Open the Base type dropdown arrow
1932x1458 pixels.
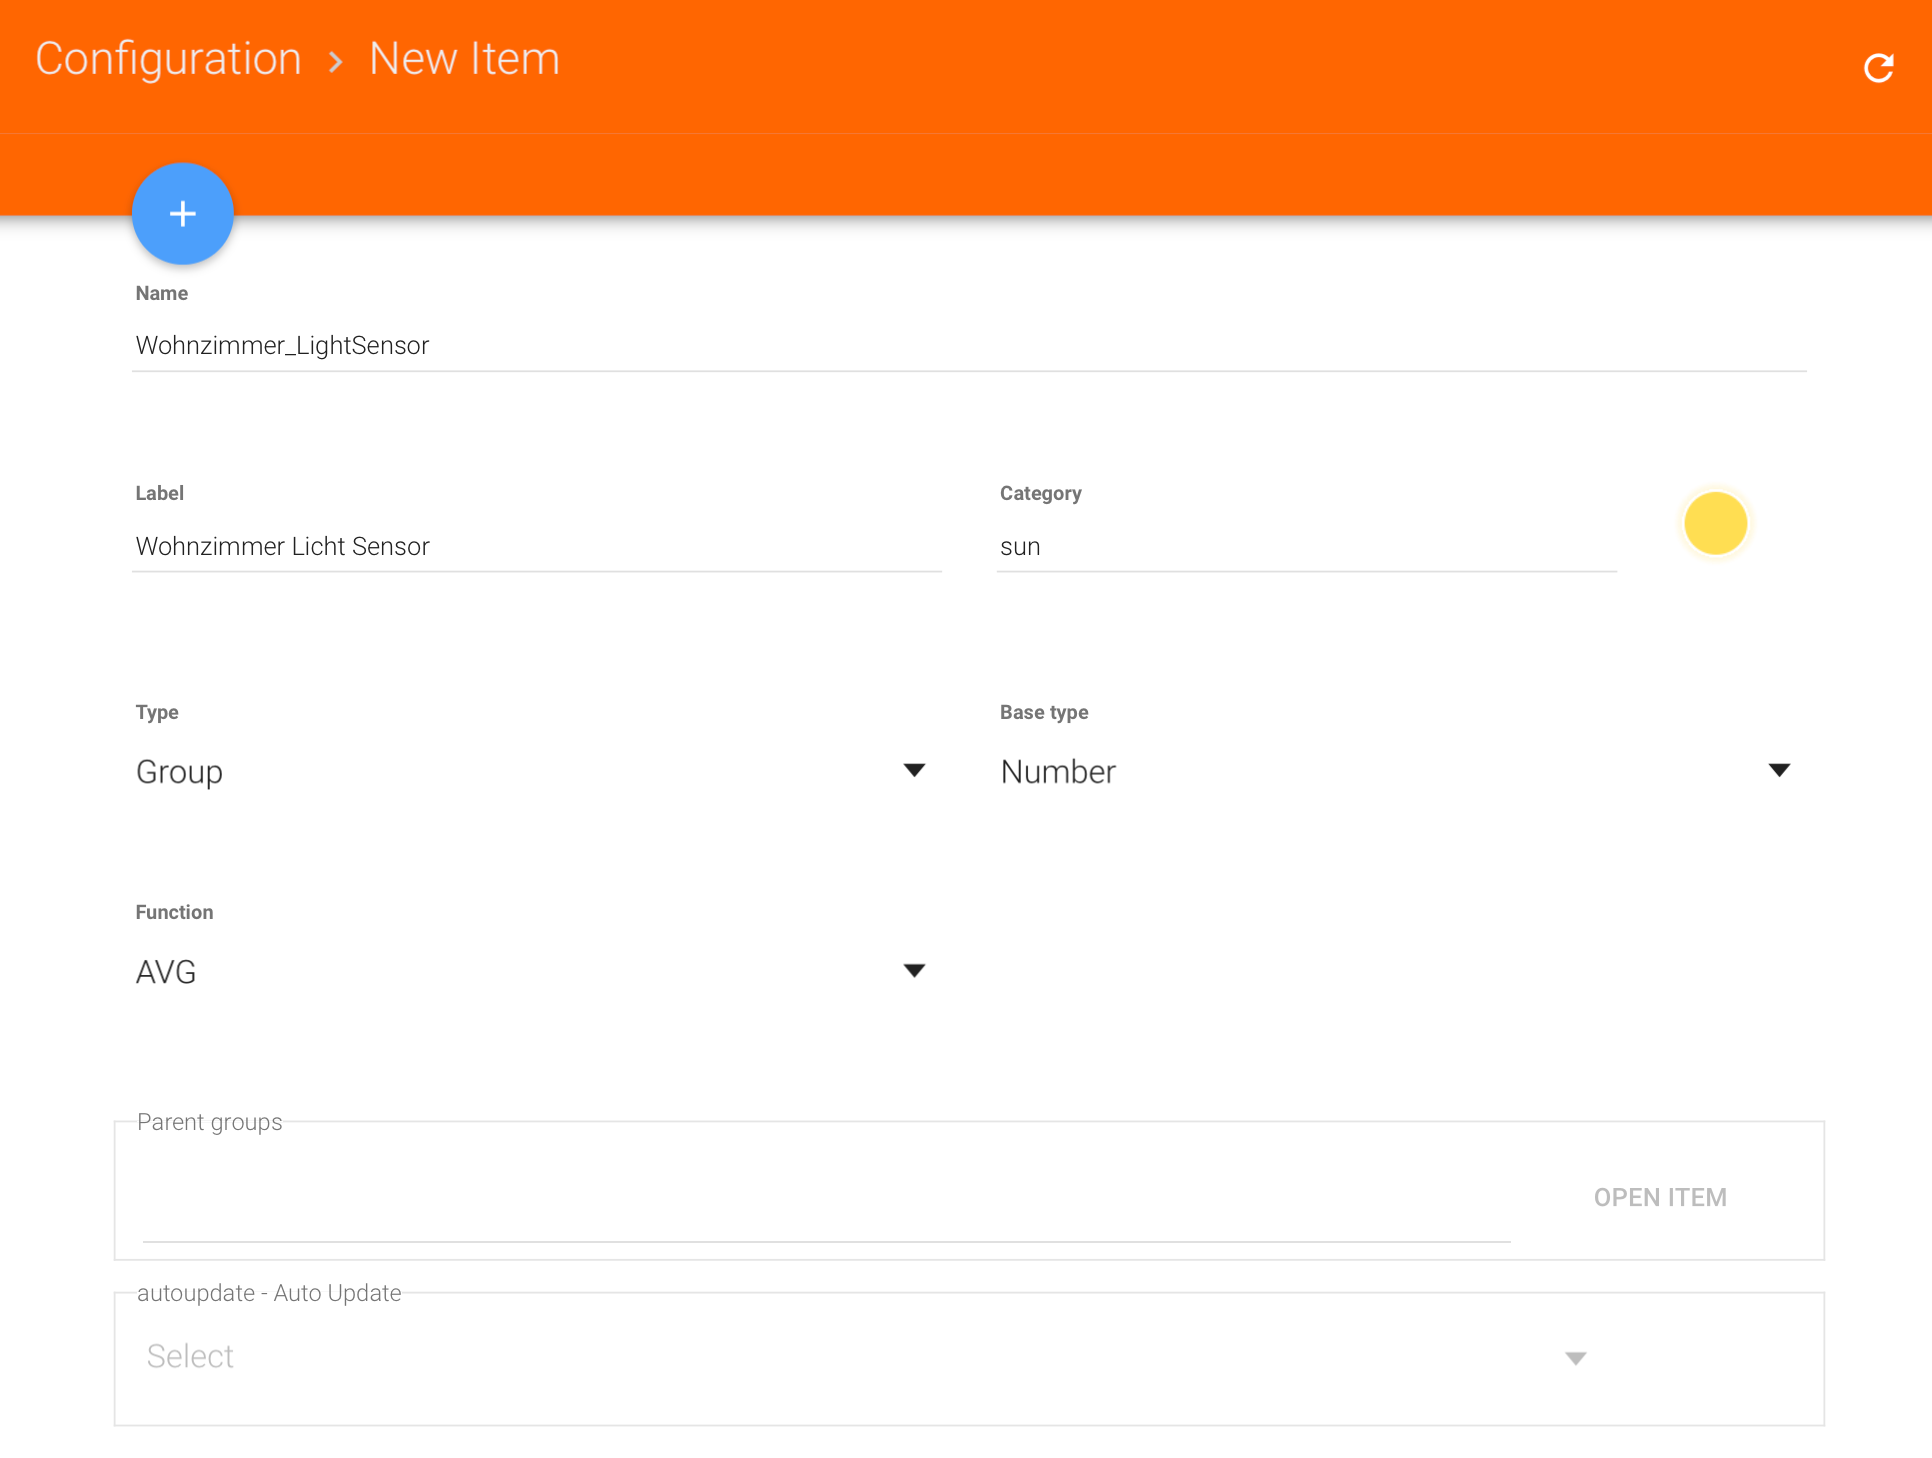click(1778, 770)
